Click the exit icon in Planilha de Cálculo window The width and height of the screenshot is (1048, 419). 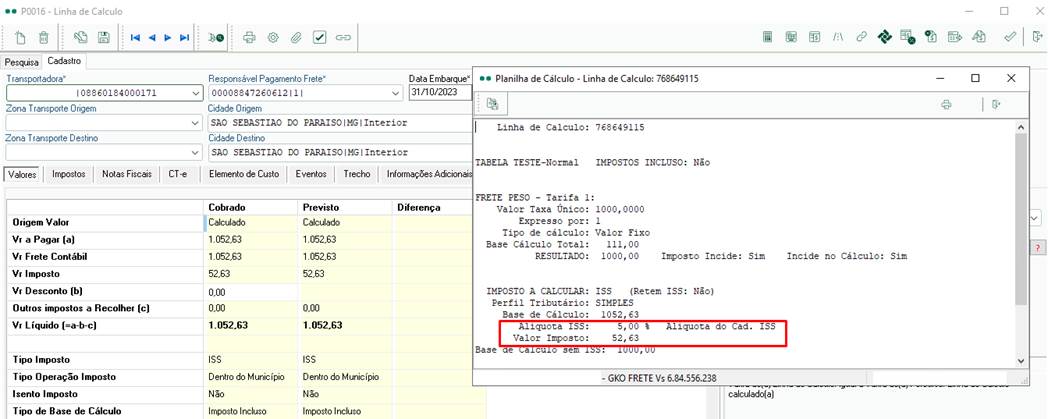(997, 105)
